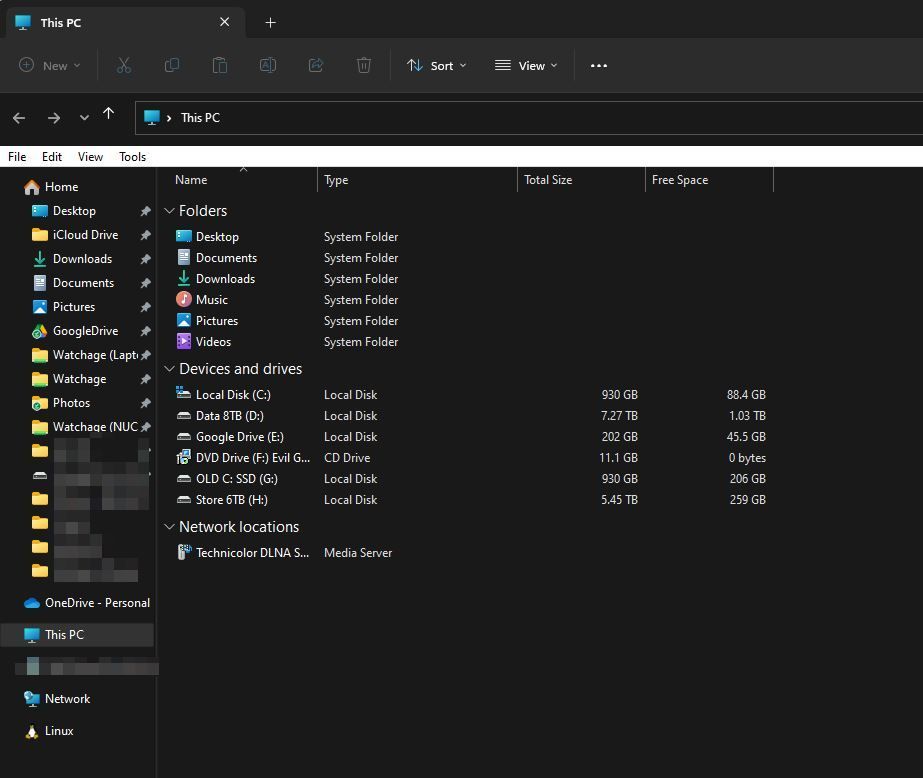Switch to the This PC tab
The height and width of the screenshot is (778, 923).
60,22
